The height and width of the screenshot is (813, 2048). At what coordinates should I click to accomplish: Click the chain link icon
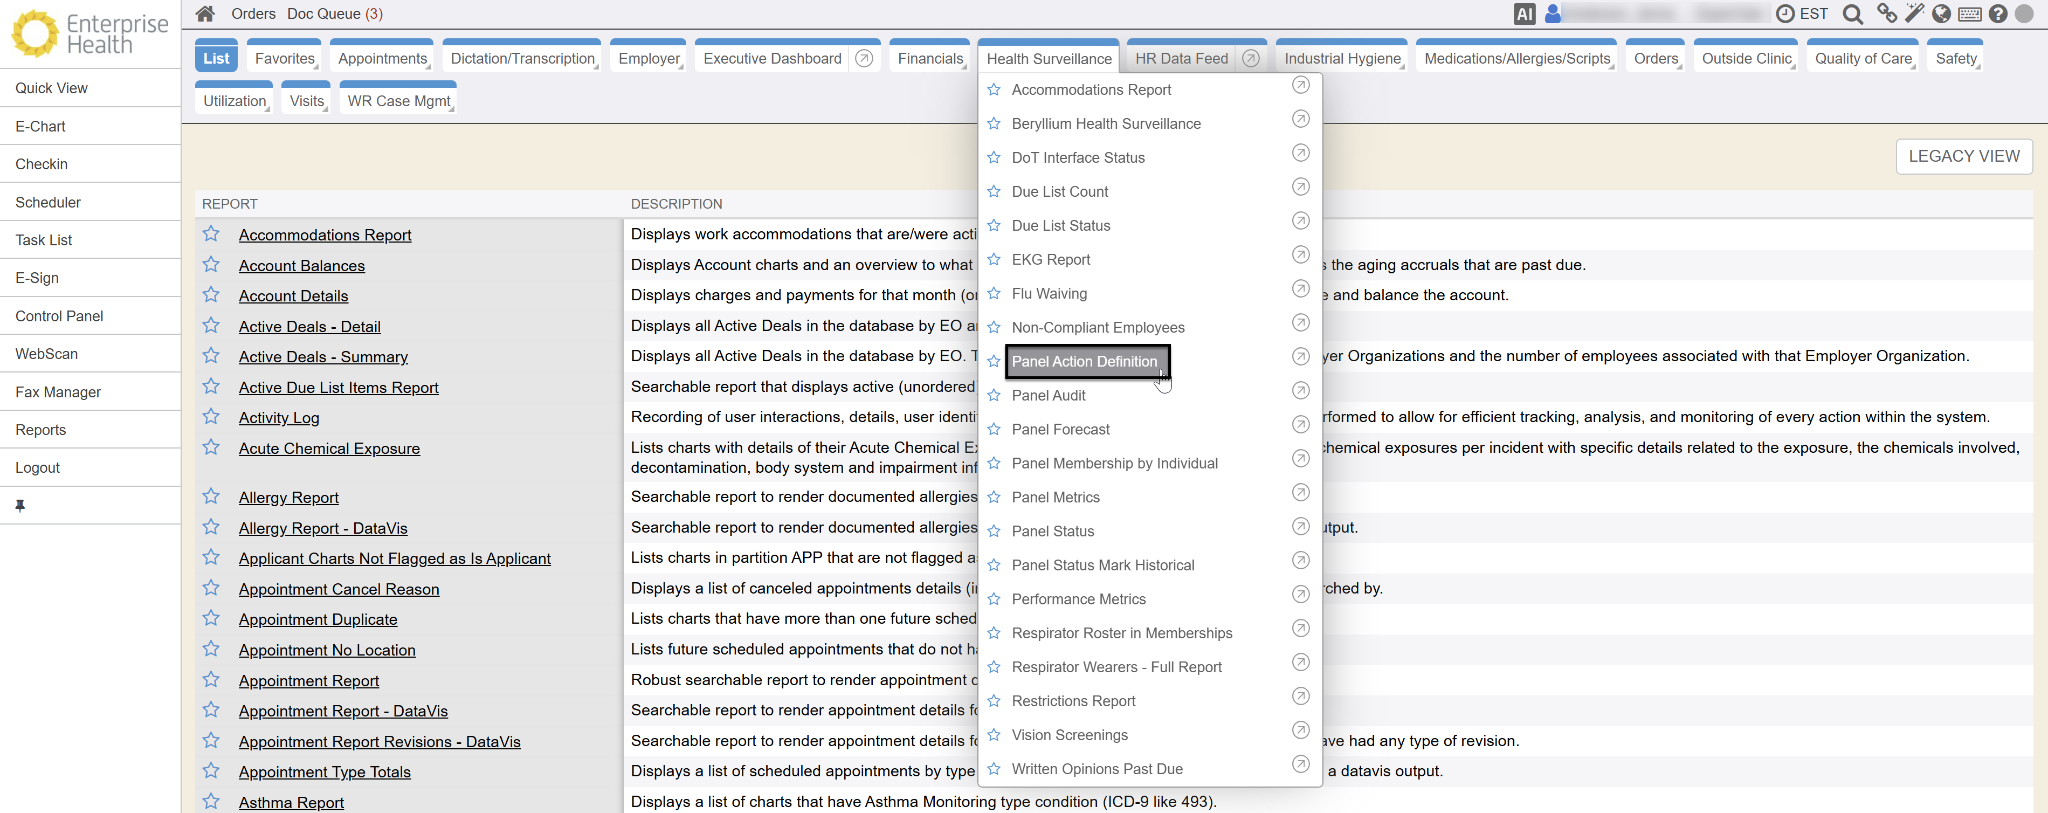point(1886,14)
